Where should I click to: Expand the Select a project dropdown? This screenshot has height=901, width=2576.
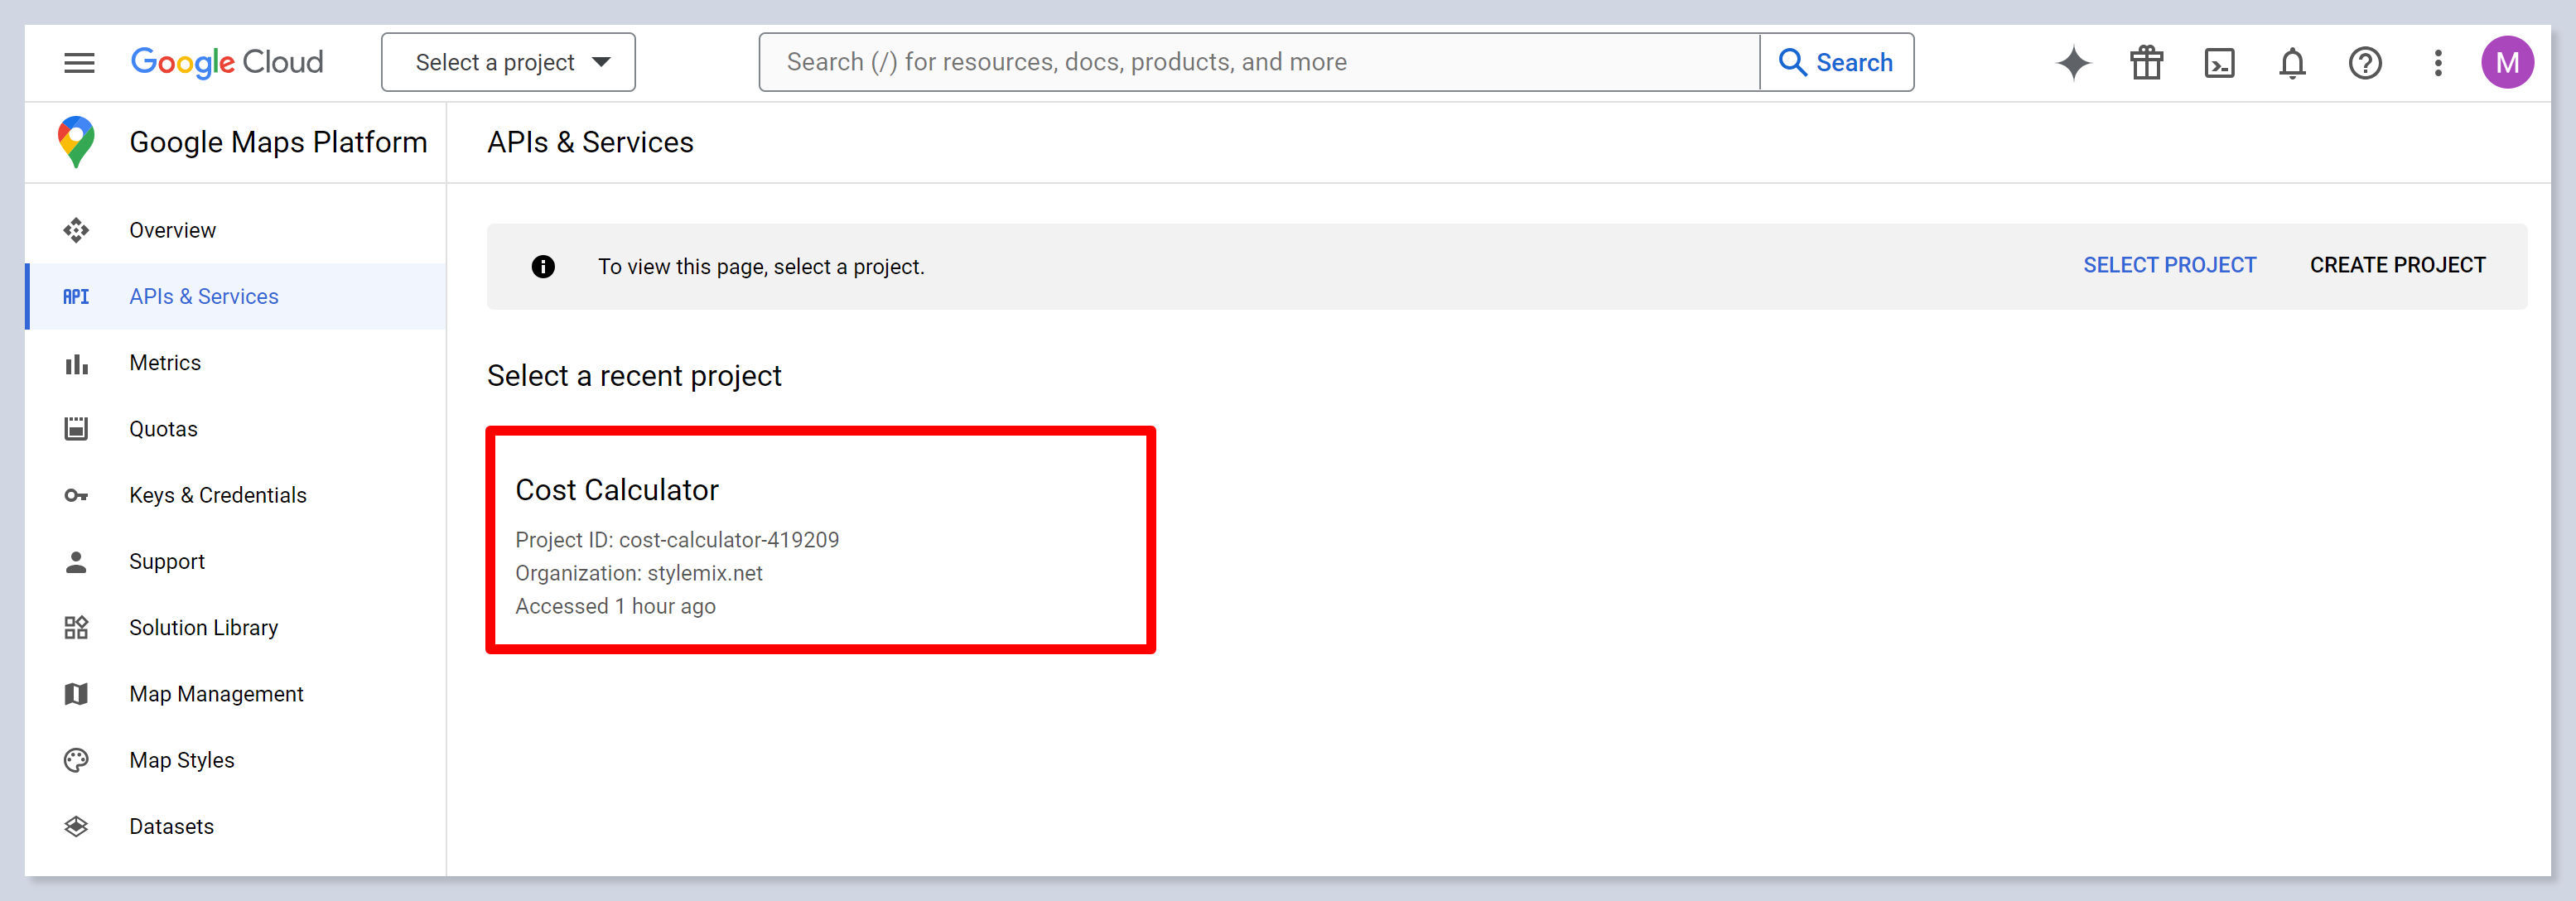[x=508, y=63]
